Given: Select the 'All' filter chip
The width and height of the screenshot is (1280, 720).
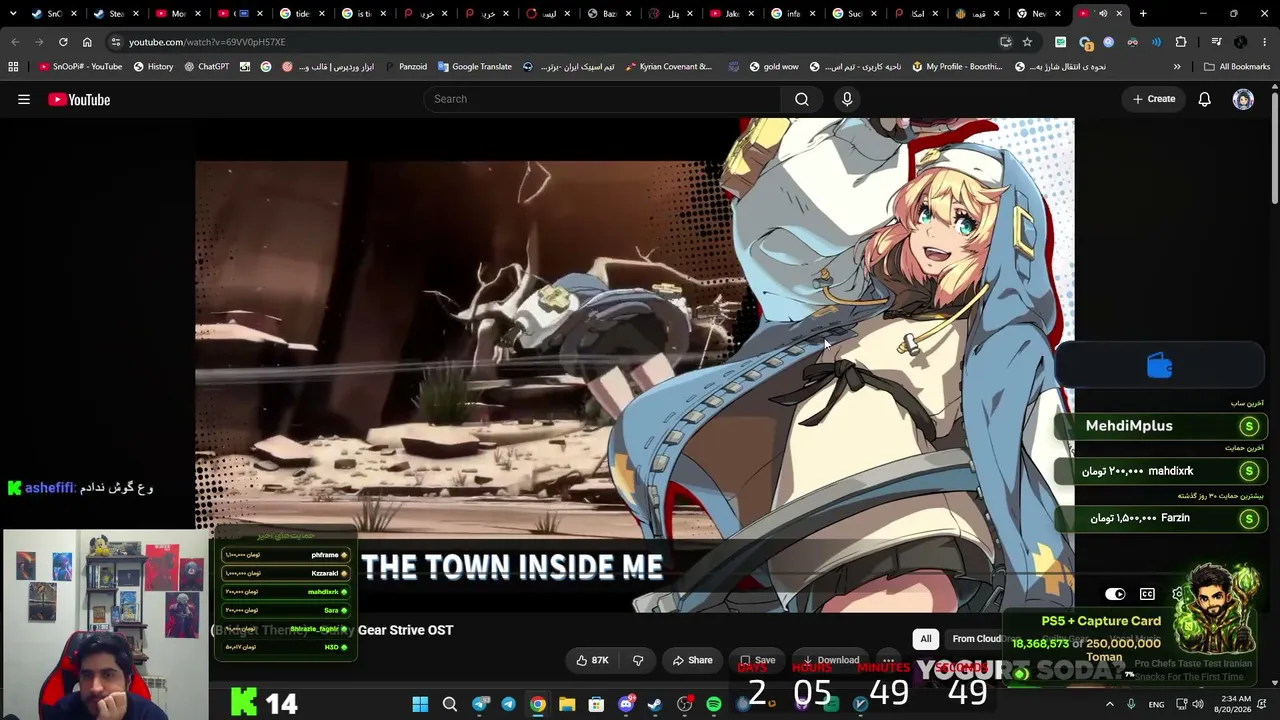Looking at the screenshot, I should click(x=926, y=639).
